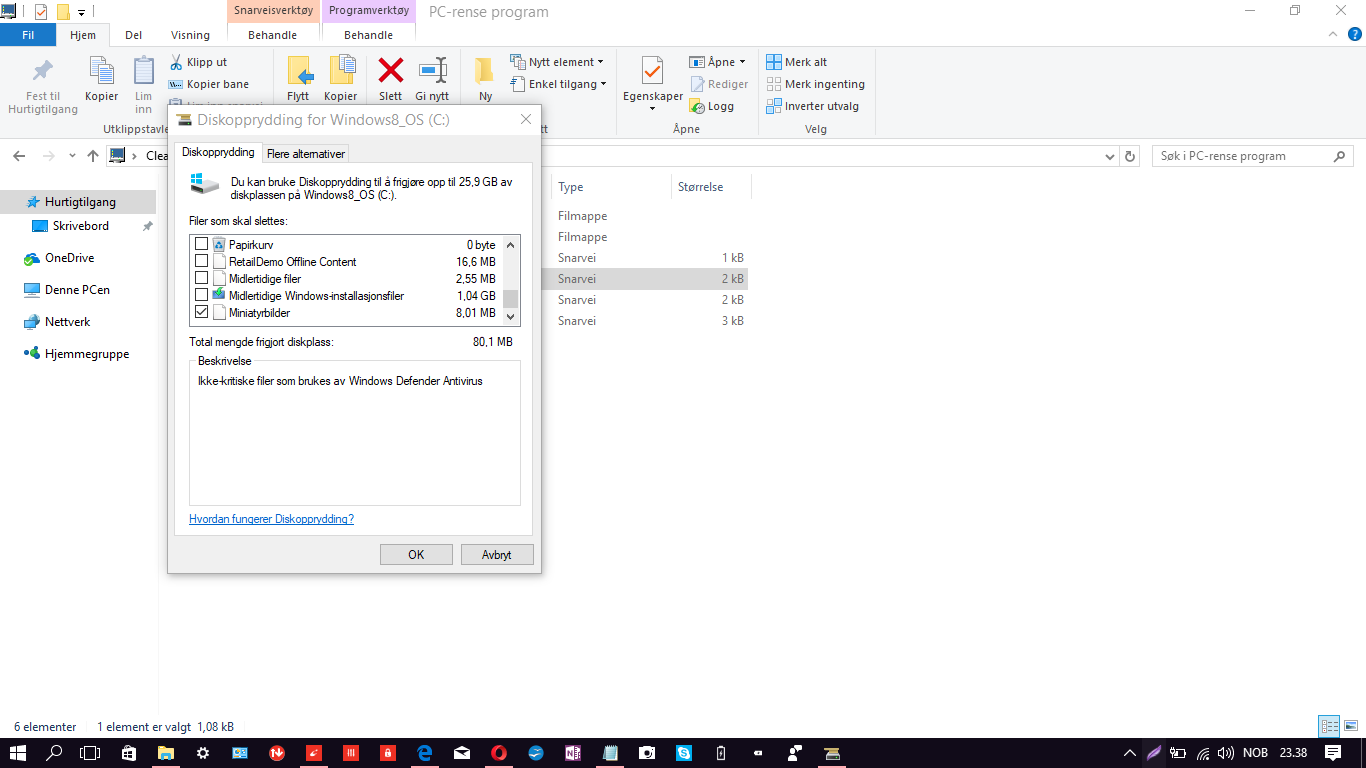Check Midlertidige Windows-installasjonsfiler checkbox

point(201,295)
